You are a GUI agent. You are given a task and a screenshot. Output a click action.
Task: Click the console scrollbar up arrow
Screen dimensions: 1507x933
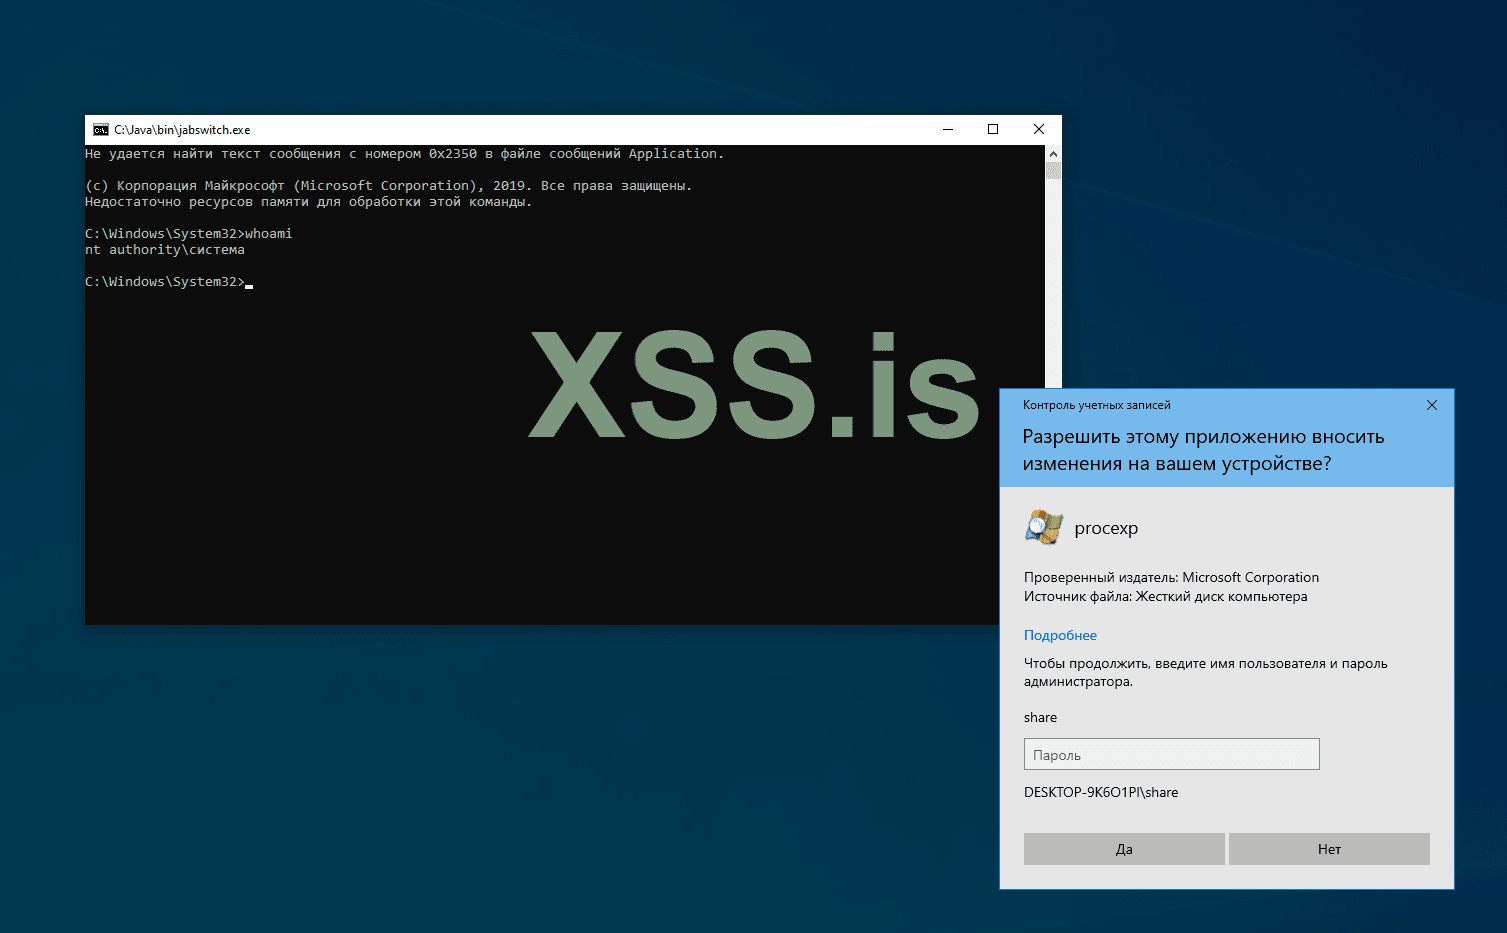[x=1053, y=153]
